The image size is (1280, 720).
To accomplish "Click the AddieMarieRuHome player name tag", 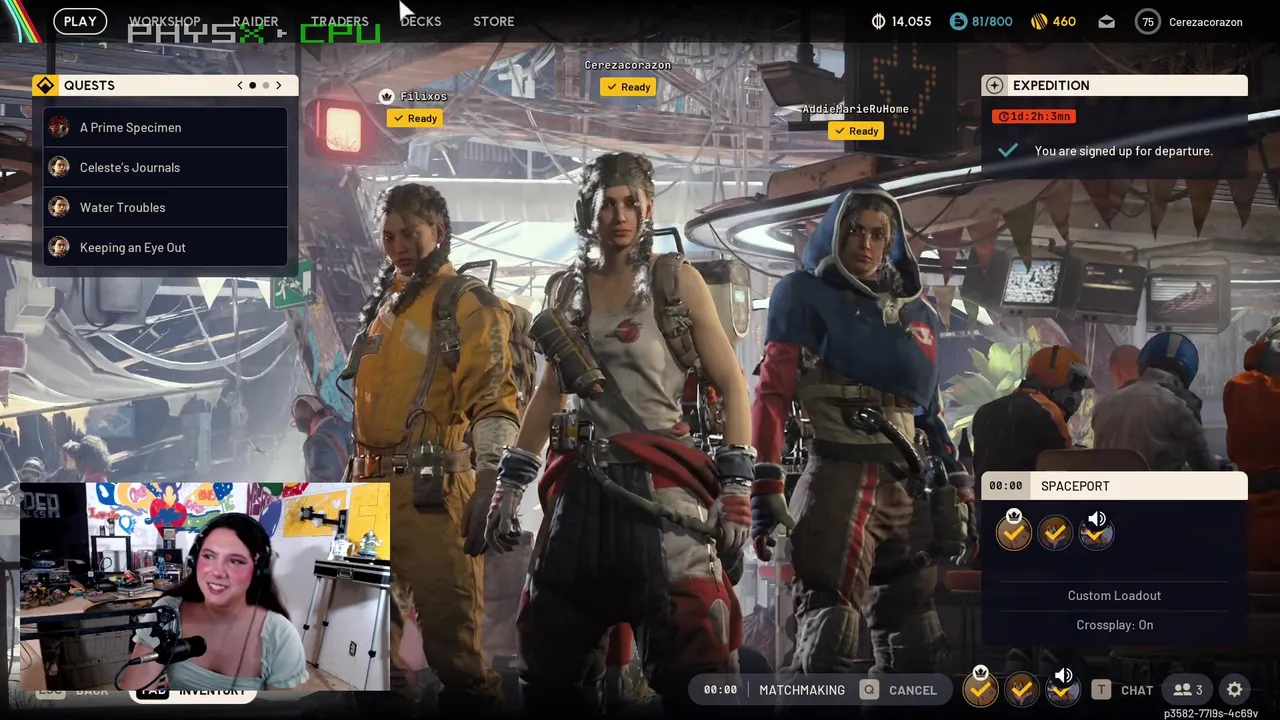I will (855, 109).
